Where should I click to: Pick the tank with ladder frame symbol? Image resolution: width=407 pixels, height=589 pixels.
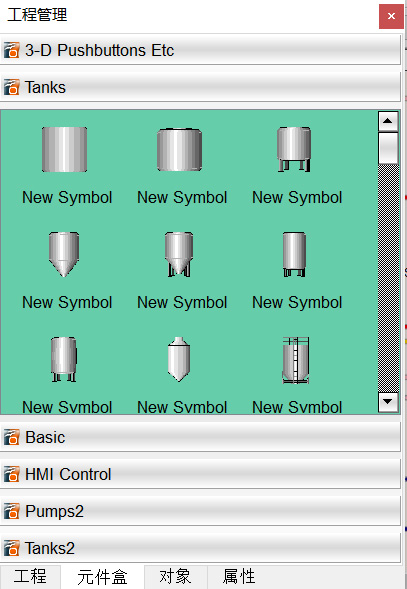296,360
